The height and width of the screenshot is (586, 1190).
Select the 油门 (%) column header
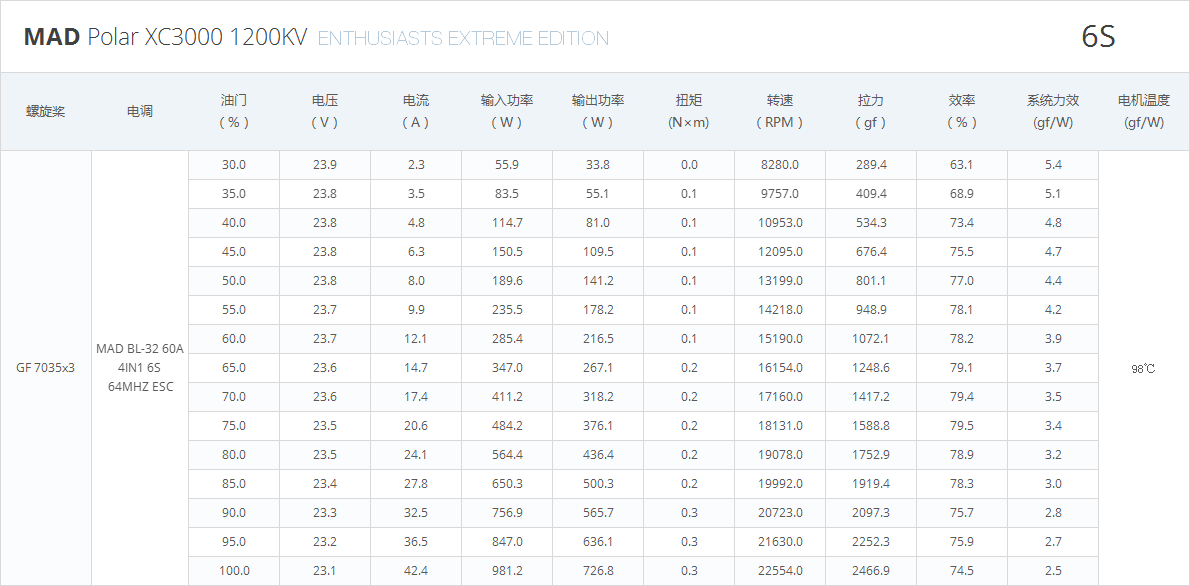pos(234,111)
